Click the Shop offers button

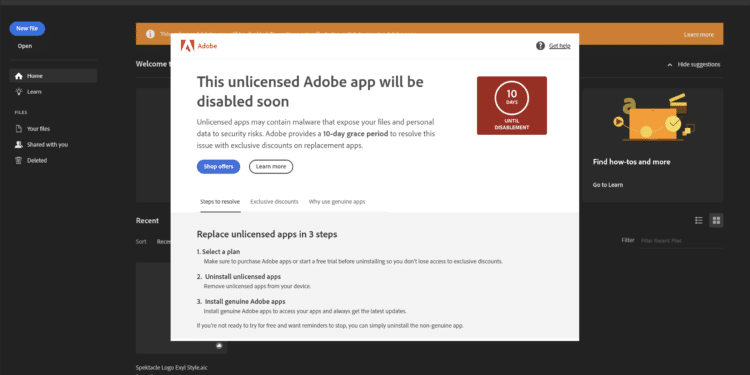218,166
